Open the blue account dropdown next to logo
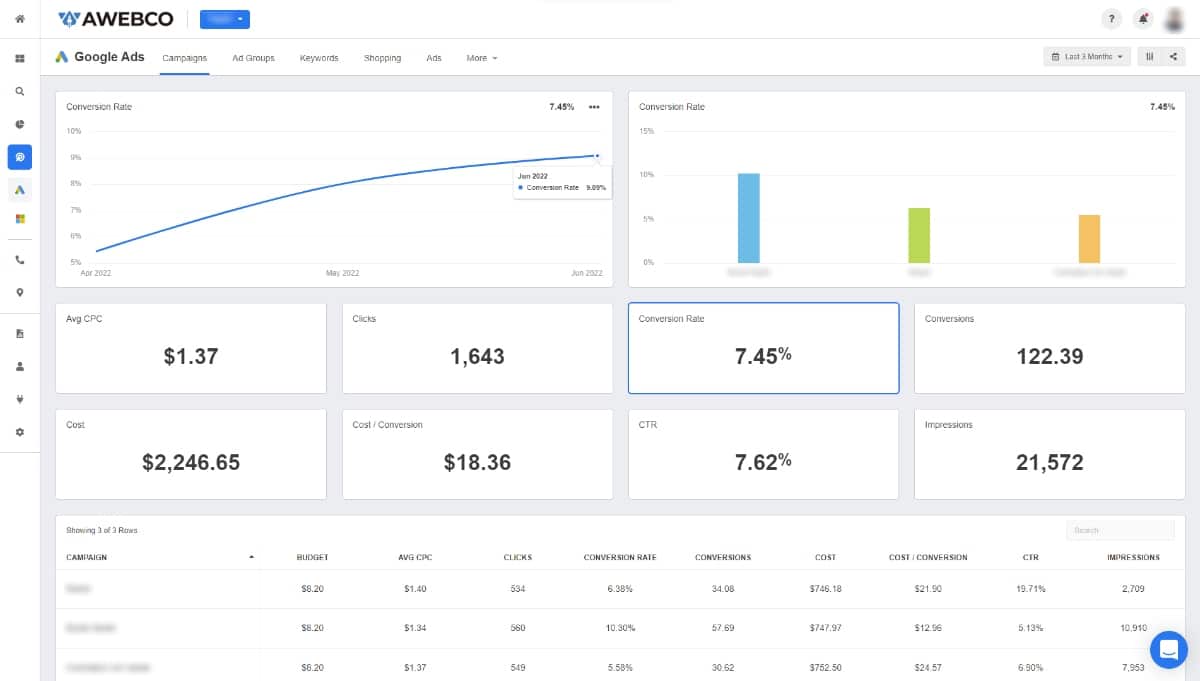This screenshot has height=681, width=1200. (225, 19)
